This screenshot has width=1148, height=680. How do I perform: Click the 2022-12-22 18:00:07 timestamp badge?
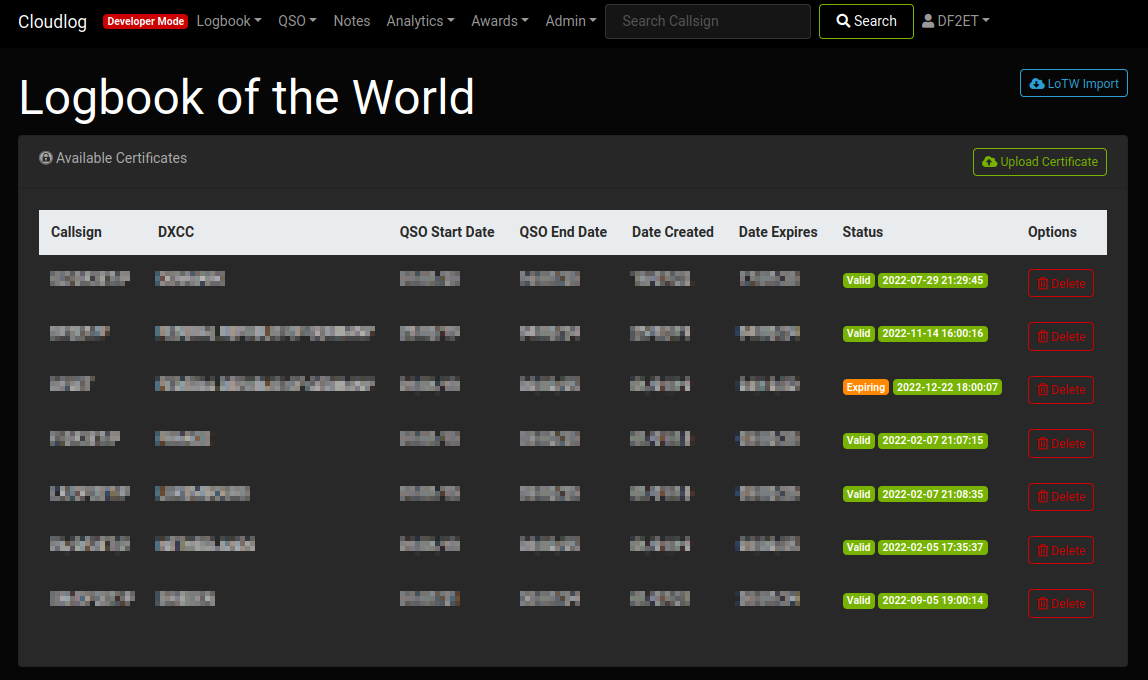(x=947, y=387)
